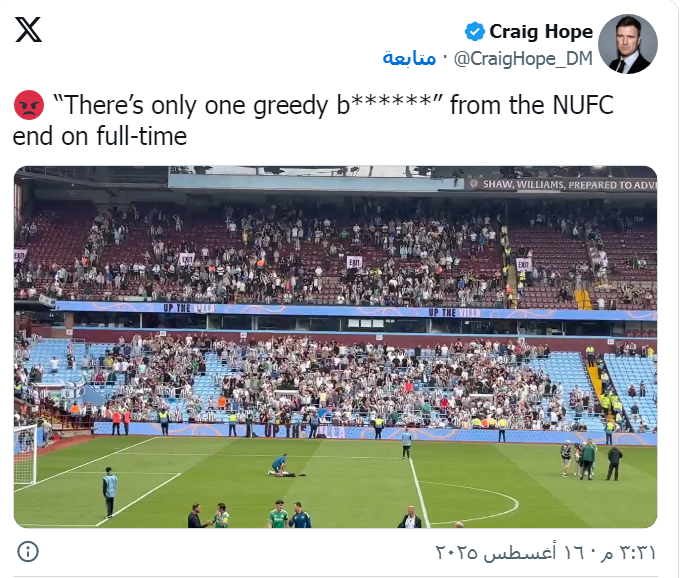Viewport: 681px width, 578px height.
Task: Open the Craig Hope display name
Action: click(541, 31)
